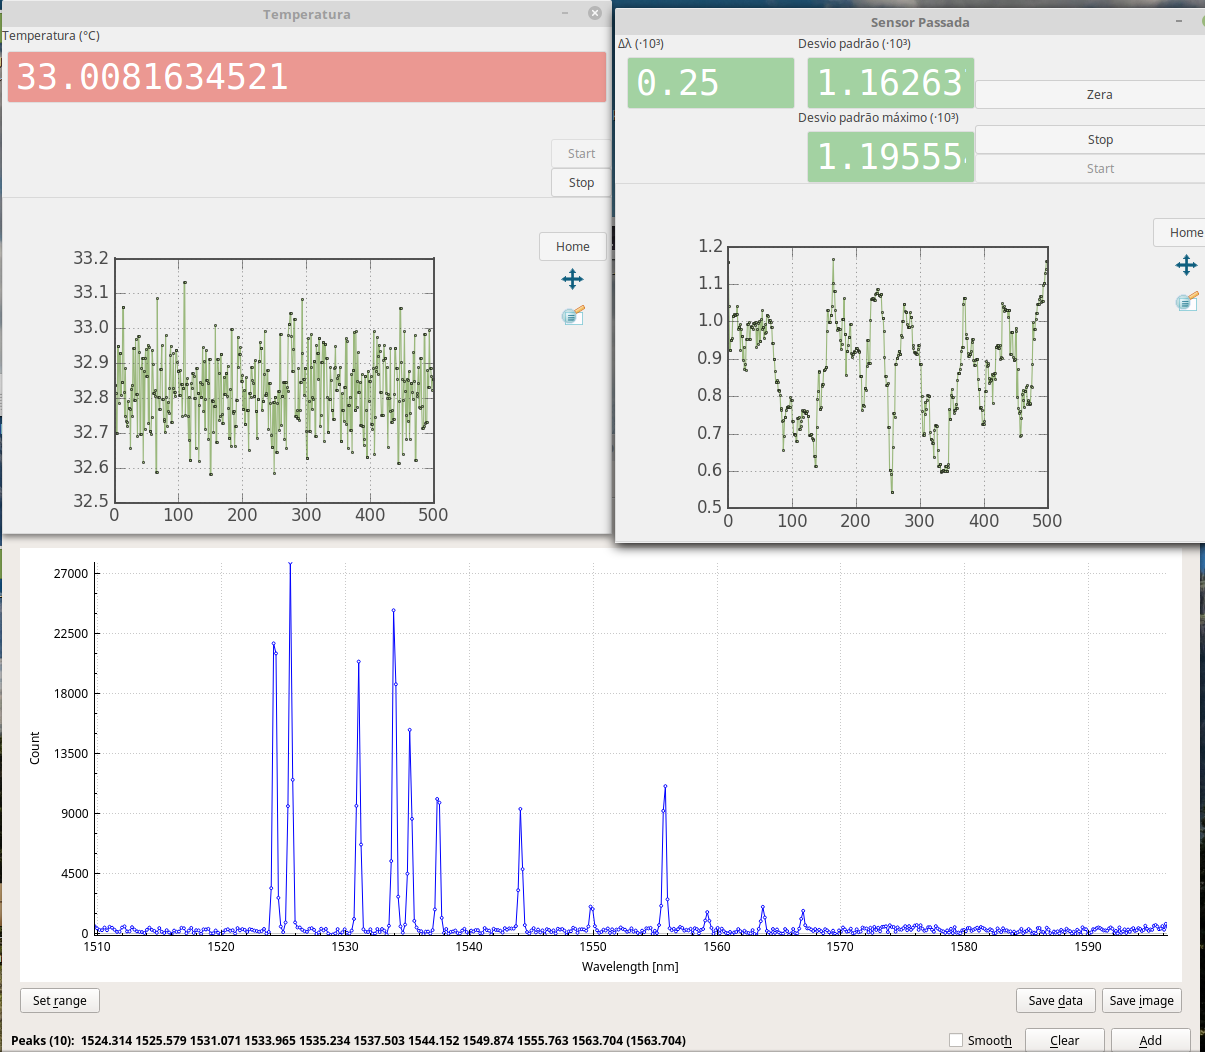This screenshot has width=1205, height=1052.
Task: Click the Desvio padrão máximo label
Action: pyautogui.click(x=878, y=118)
